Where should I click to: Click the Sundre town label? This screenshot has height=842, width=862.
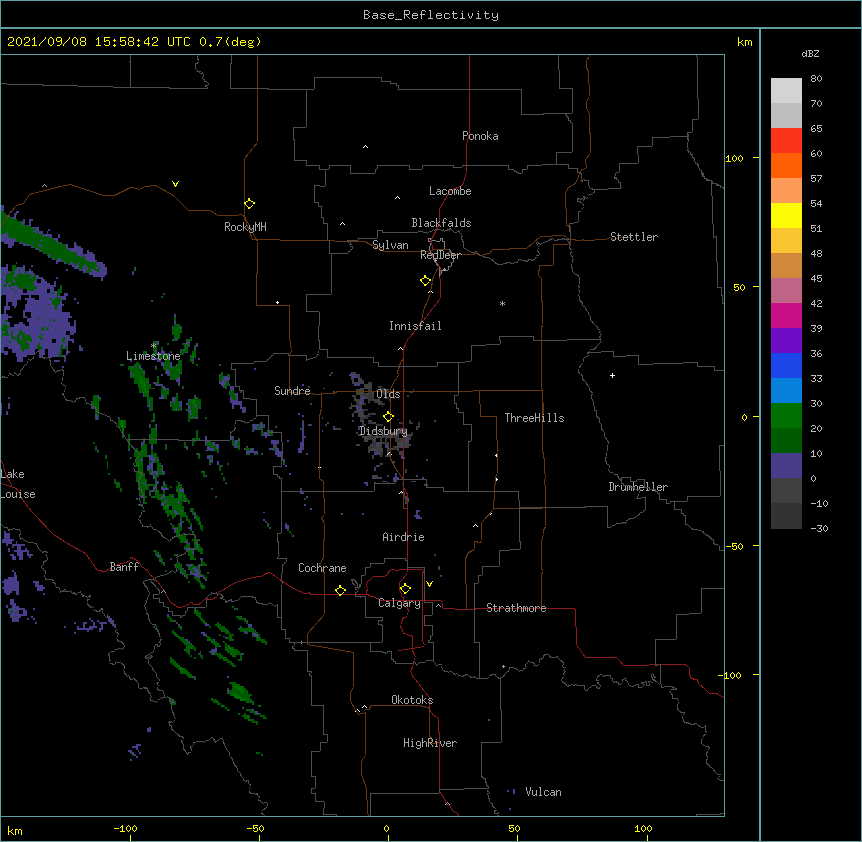[x=292, y=391]
